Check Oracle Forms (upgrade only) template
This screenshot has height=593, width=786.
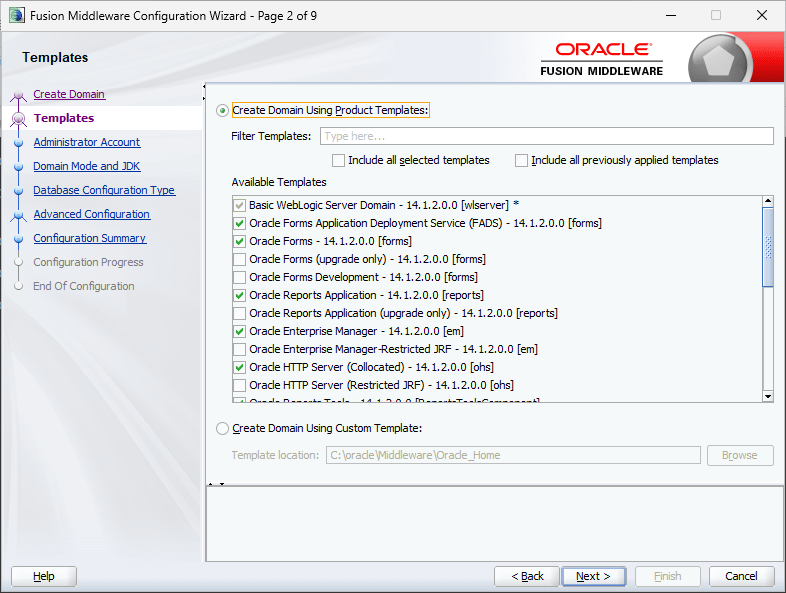240,259
